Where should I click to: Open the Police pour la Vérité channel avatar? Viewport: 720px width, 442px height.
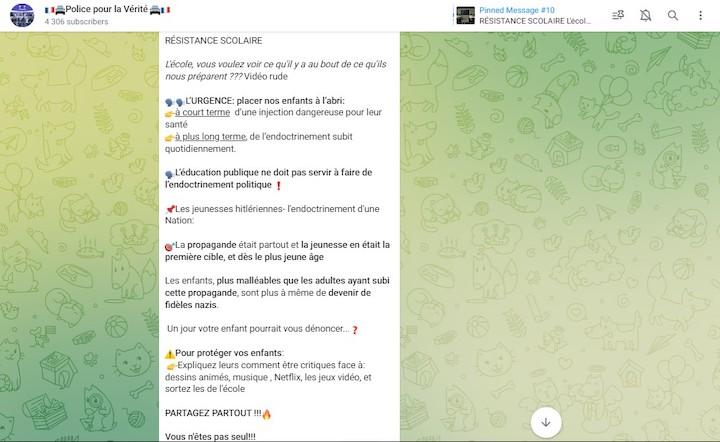click(x=22, y=15)
